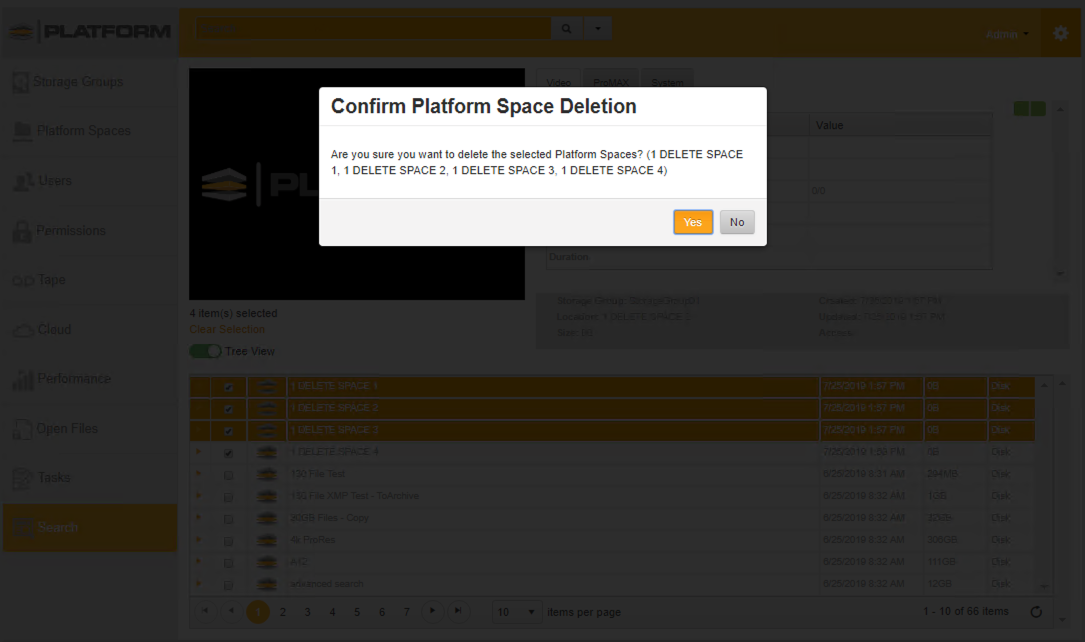Confirm deletion with the Yes button
Image resolution: width=1085 pixels, height=642 pixels.
click(693, 222)
